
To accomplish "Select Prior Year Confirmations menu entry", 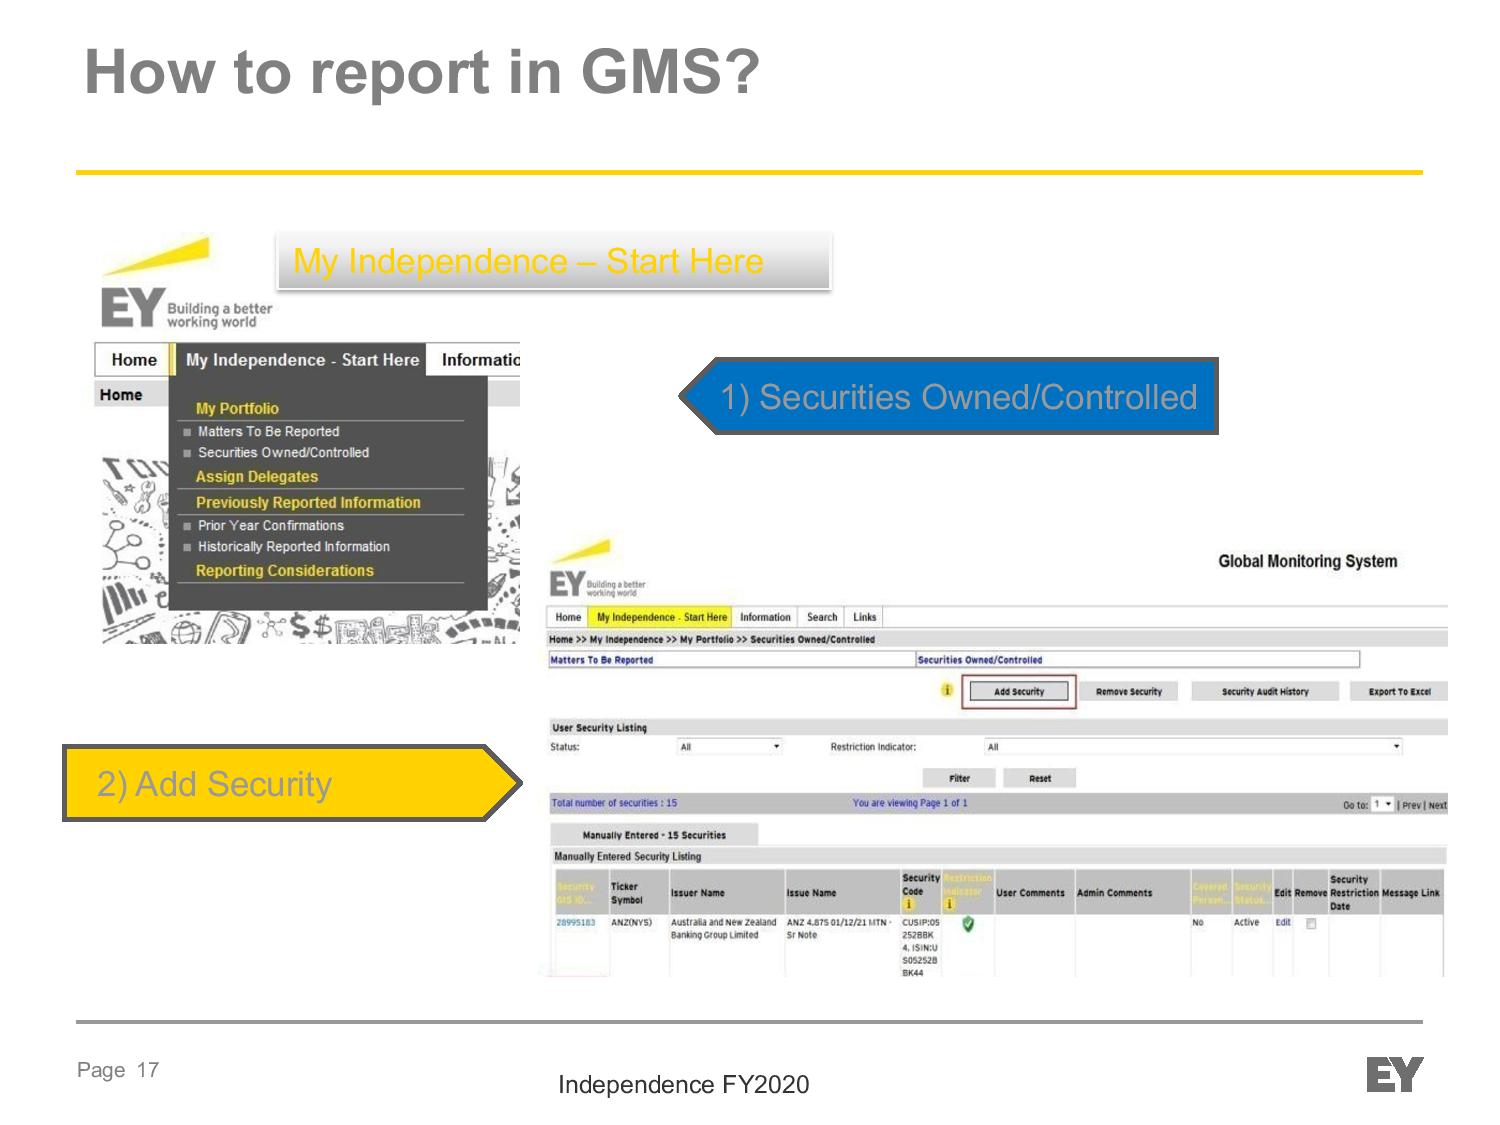I will tap(270, 526).
